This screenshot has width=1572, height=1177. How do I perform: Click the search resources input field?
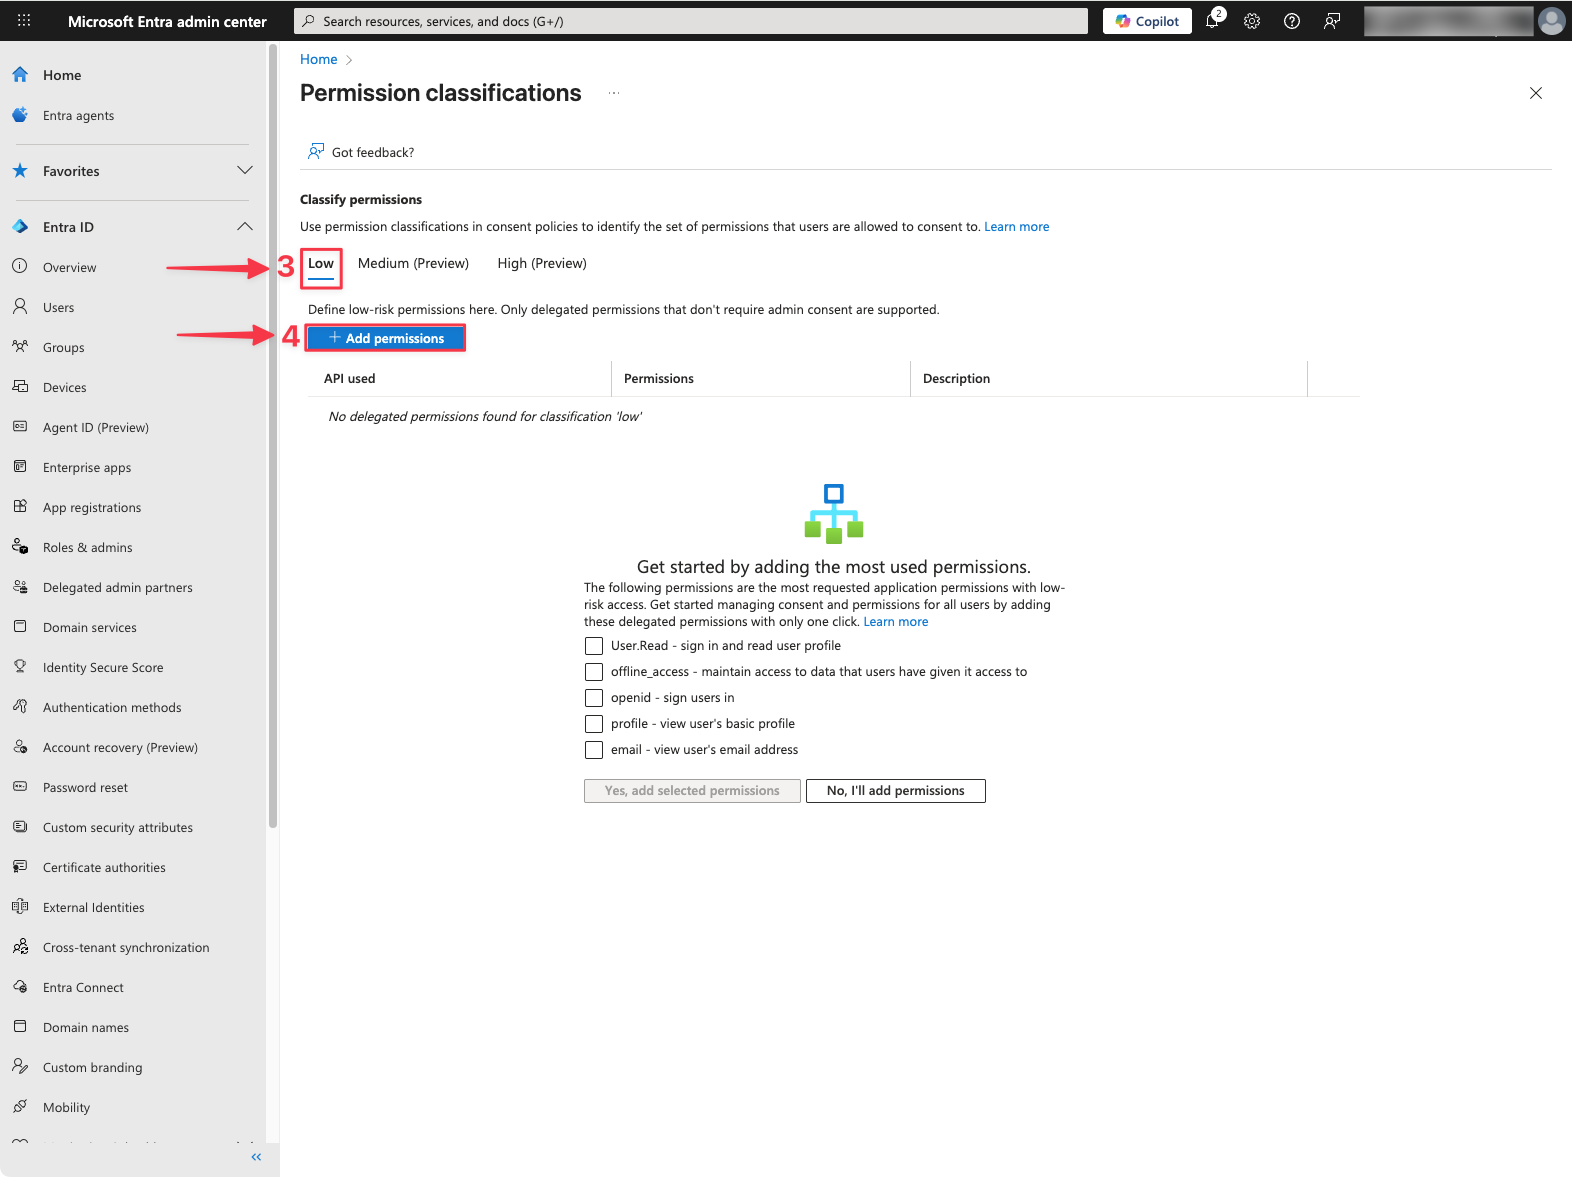pos(691,21)
